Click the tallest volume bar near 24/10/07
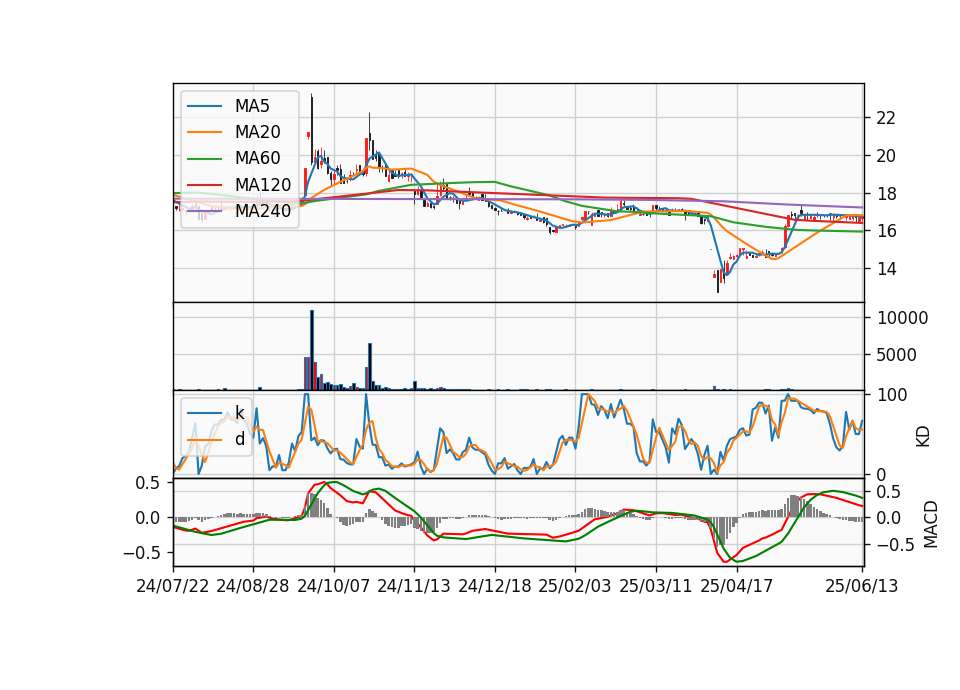The height and width of the screenshot is (690, 960). pyautogui.click(x=312, y=350)
